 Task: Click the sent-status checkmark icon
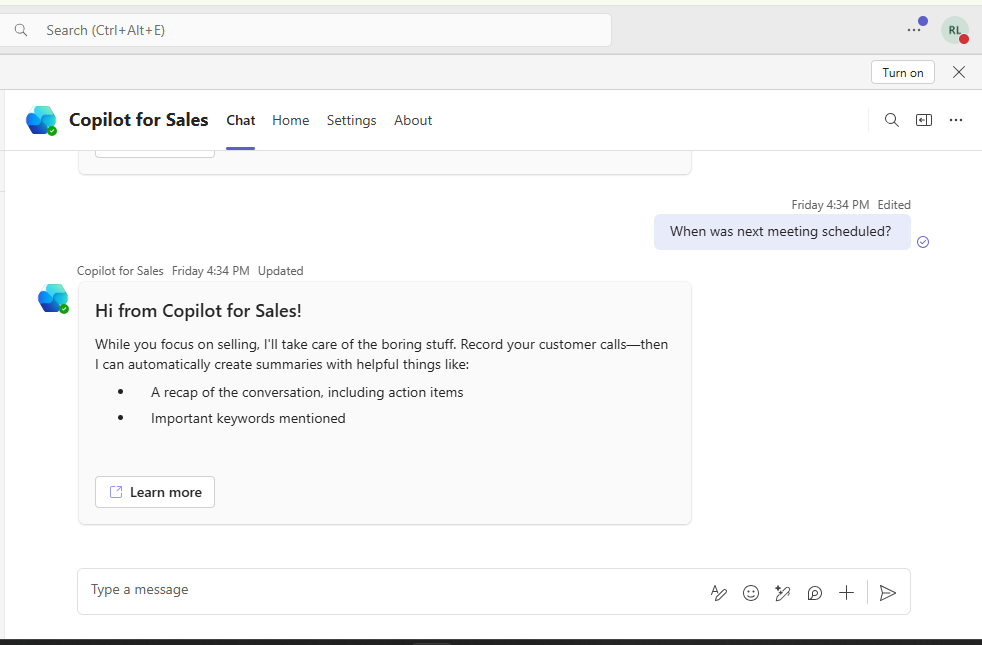point(923,242)
